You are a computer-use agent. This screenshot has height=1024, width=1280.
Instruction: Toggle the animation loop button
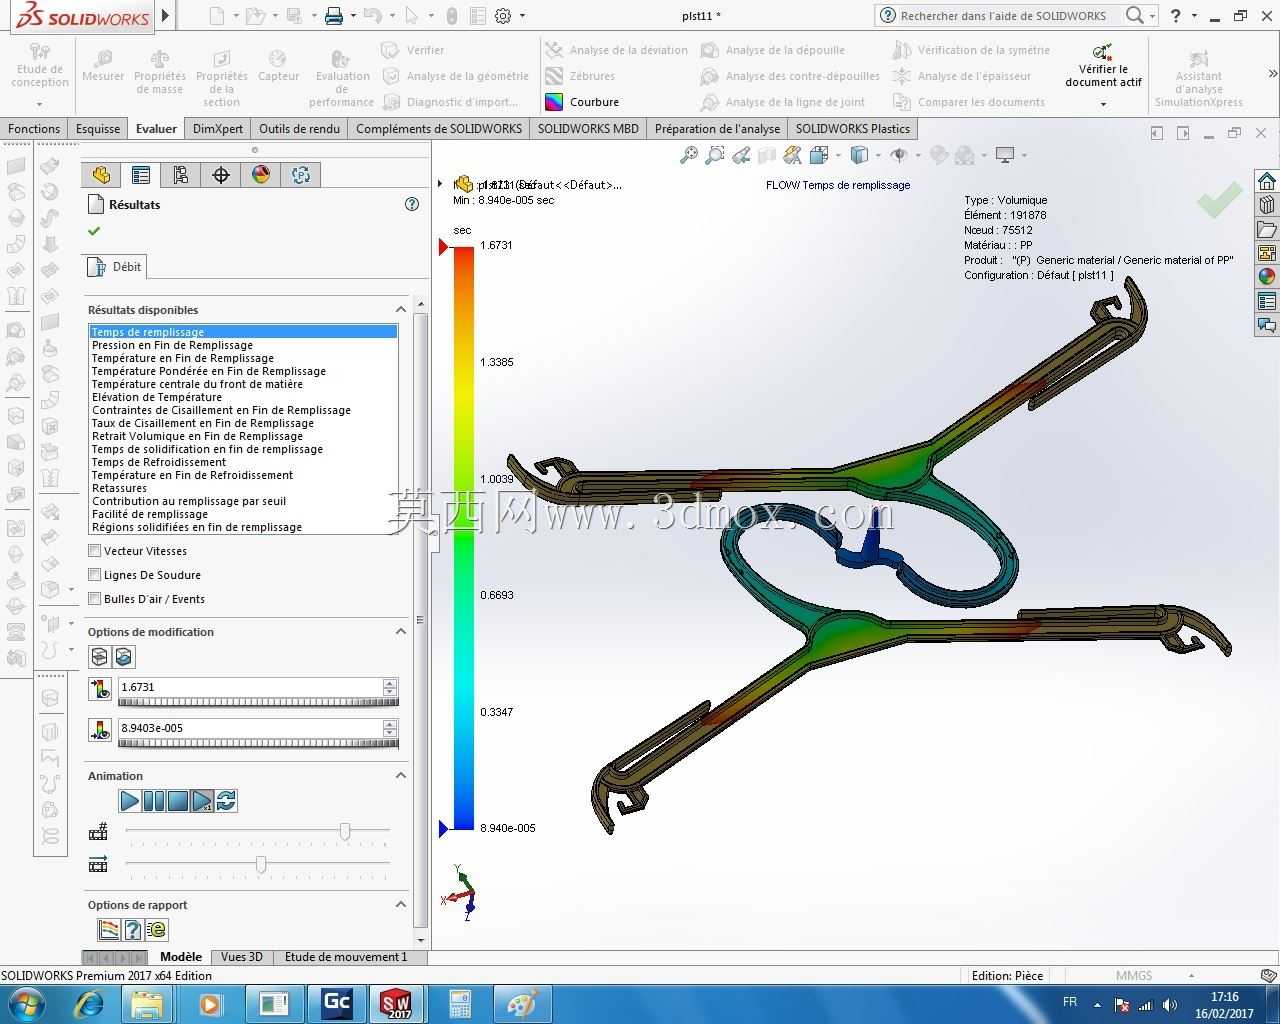pos(226,801)
